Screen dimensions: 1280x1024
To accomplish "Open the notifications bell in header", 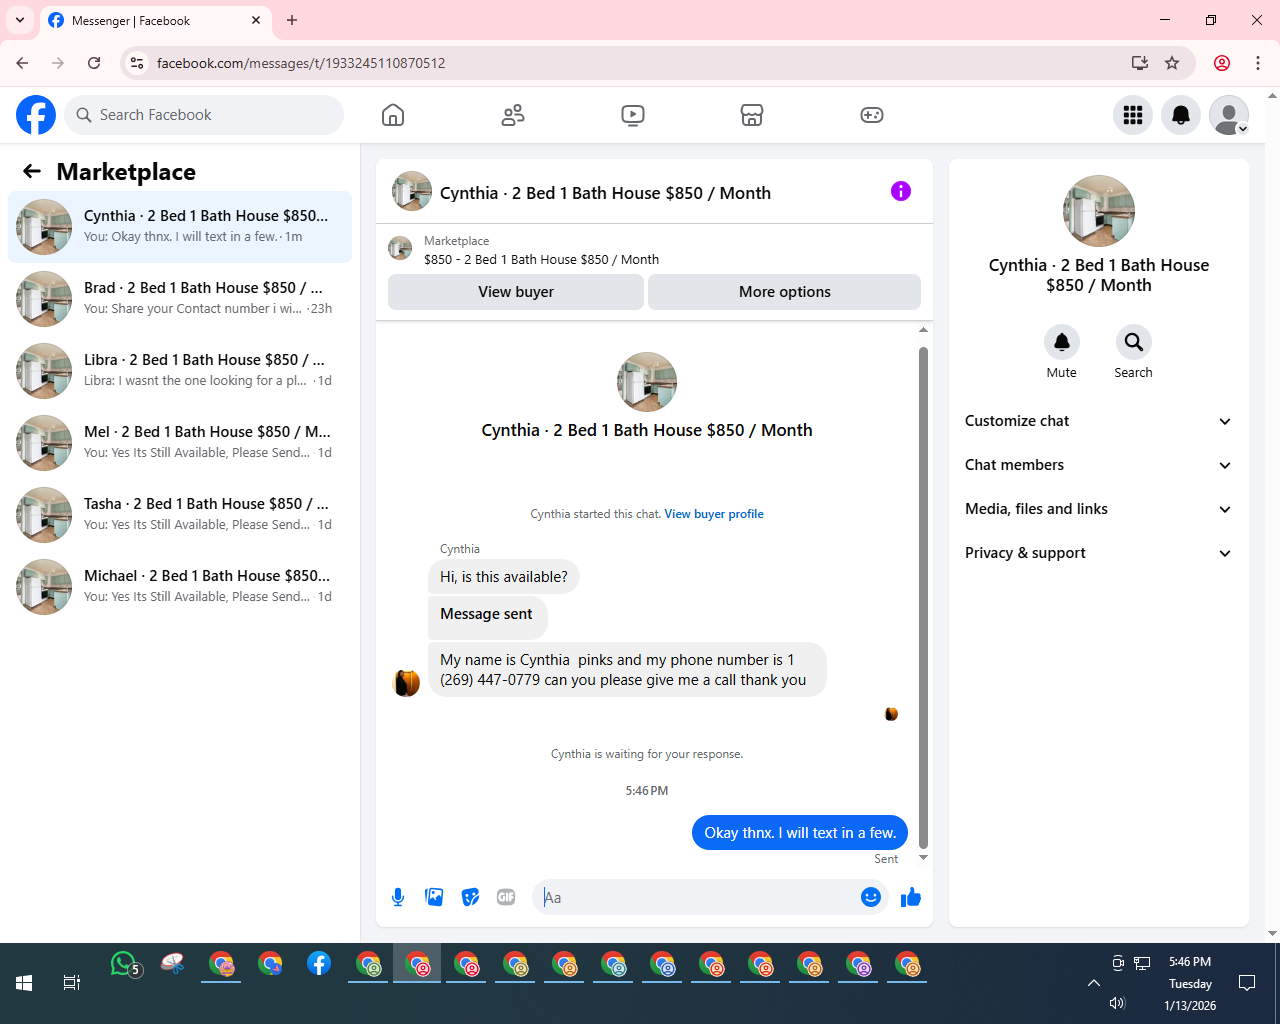I will click(1181, 115).
